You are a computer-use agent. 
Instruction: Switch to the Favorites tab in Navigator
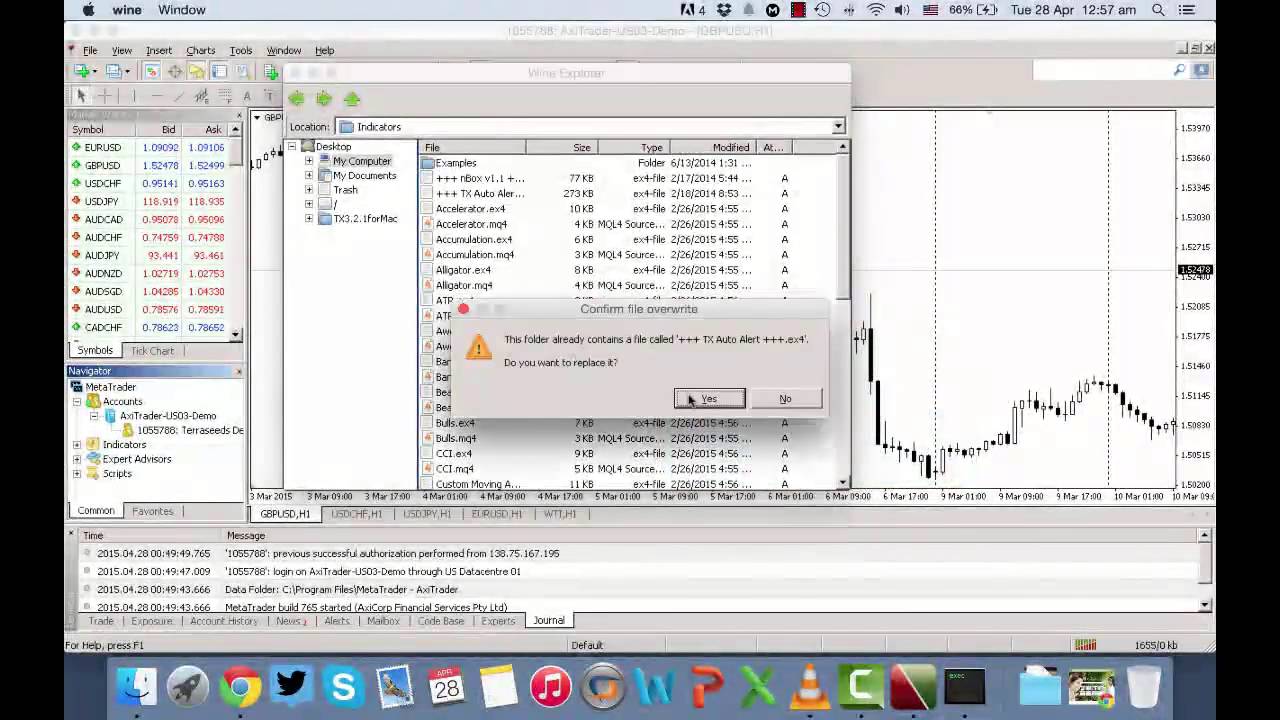click(152, 511)
